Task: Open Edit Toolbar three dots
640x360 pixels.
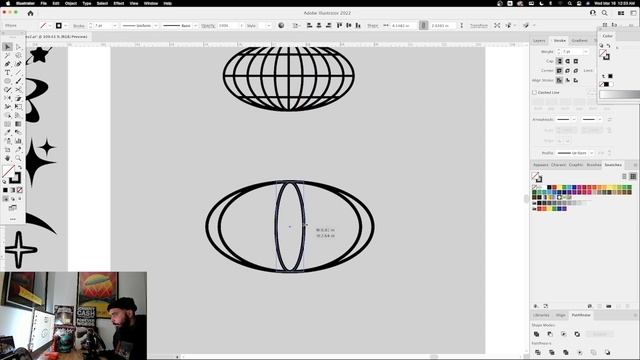Action: click(13, 219)
